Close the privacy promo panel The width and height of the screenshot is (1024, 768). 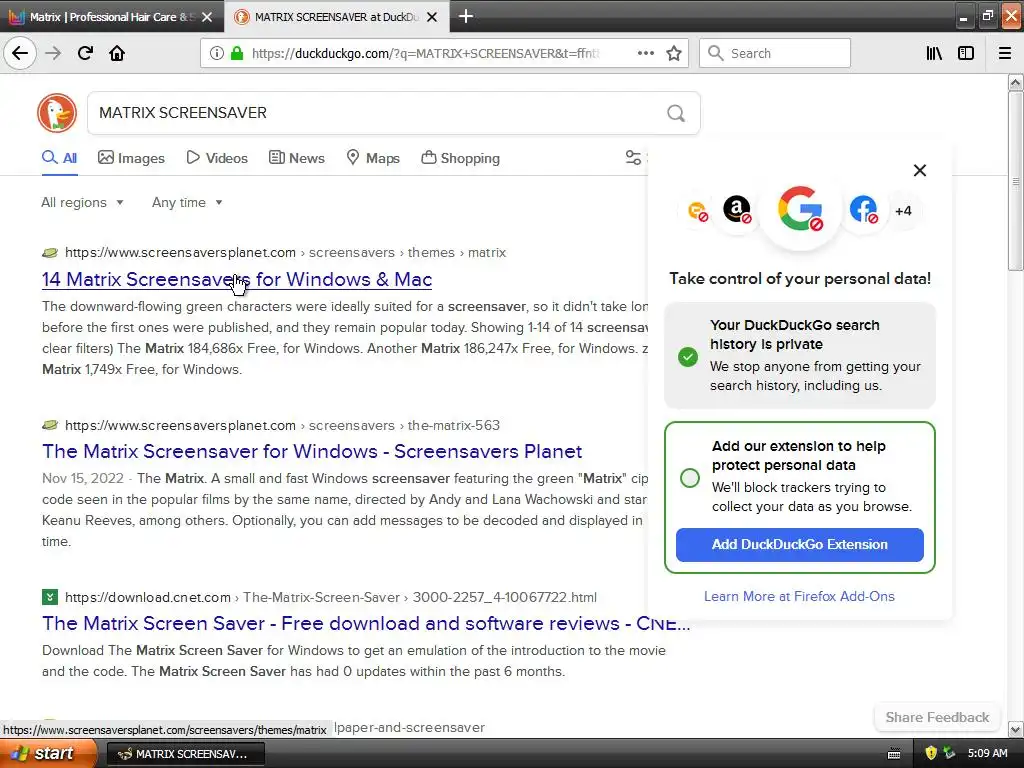920,170
